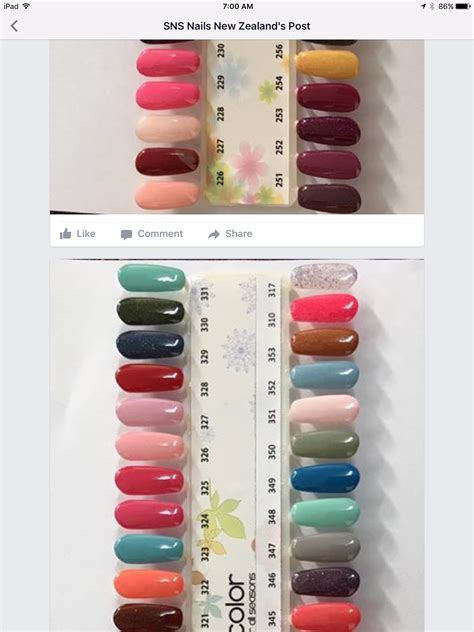Tap the yellow nail swatch 256
The image size is (474, 632).
[x=327, y=64]
